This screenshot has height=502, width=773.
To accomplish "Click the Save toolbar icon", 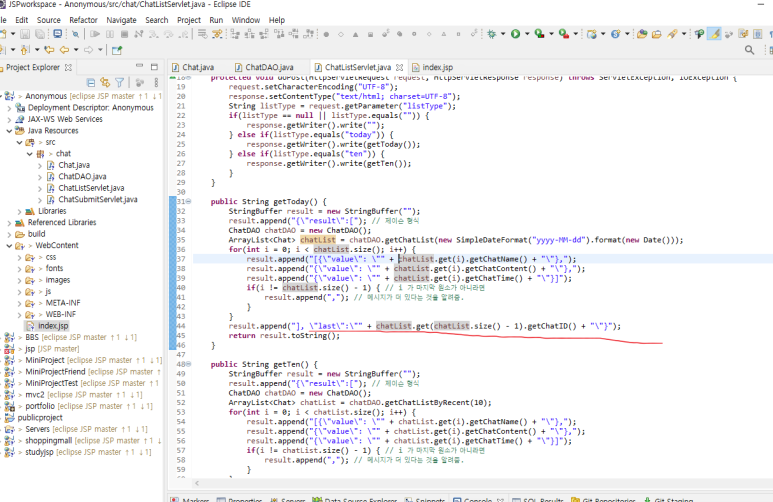I will (25, 34).
